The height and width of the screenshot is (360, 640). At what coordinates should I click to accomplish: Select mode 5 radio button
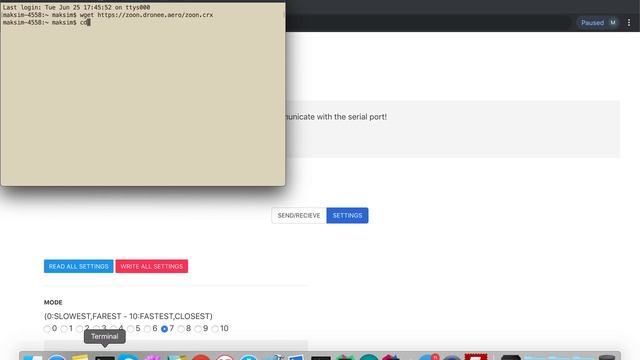[131, 329]
